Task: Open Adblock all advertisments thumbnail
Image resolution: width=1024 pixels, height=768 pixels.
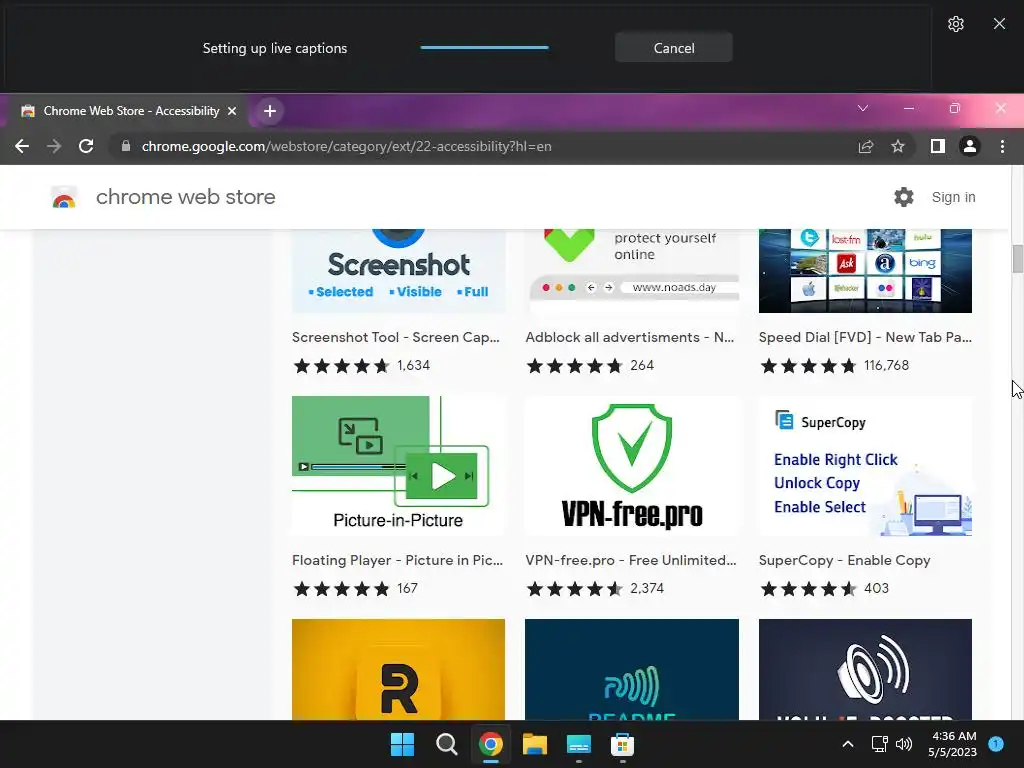Action: pyautogui.click(x=632, y=270)
